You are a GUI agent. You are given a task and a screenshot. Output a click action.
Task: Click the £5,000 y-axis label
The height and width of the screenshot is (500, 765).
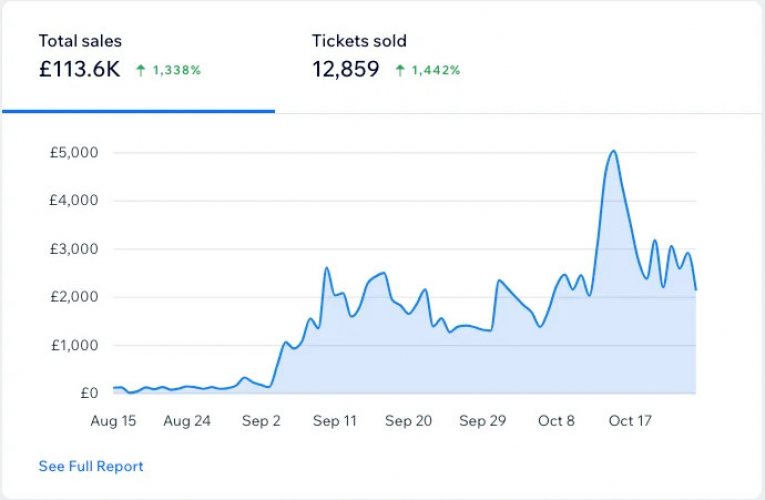coord(73,153)
